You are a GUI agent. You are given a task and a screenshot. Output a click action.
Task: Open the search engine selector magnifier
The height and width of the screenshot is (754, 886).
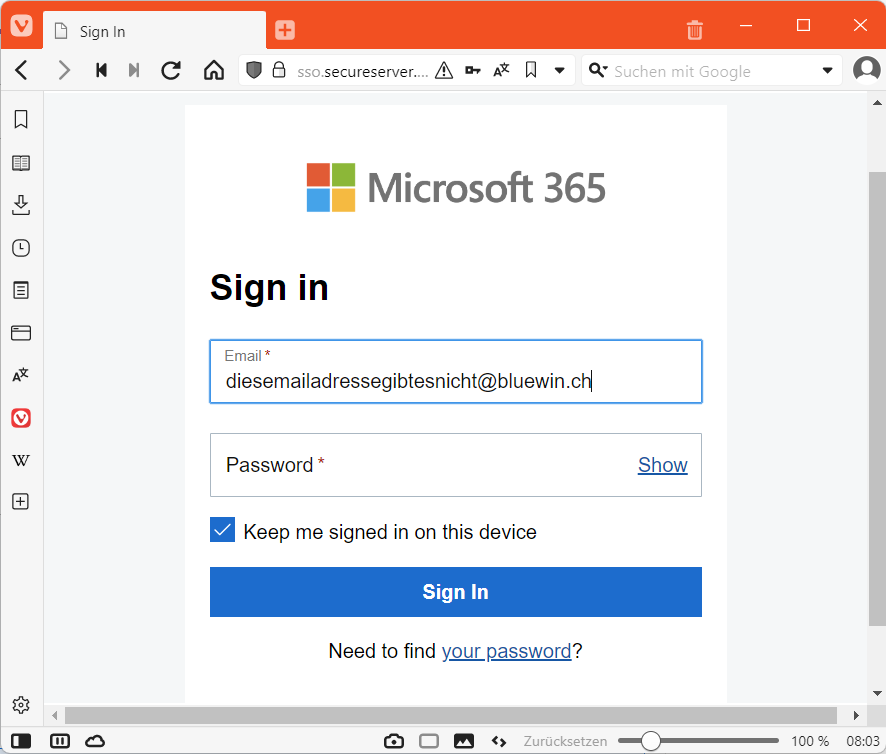coord(598,70)
